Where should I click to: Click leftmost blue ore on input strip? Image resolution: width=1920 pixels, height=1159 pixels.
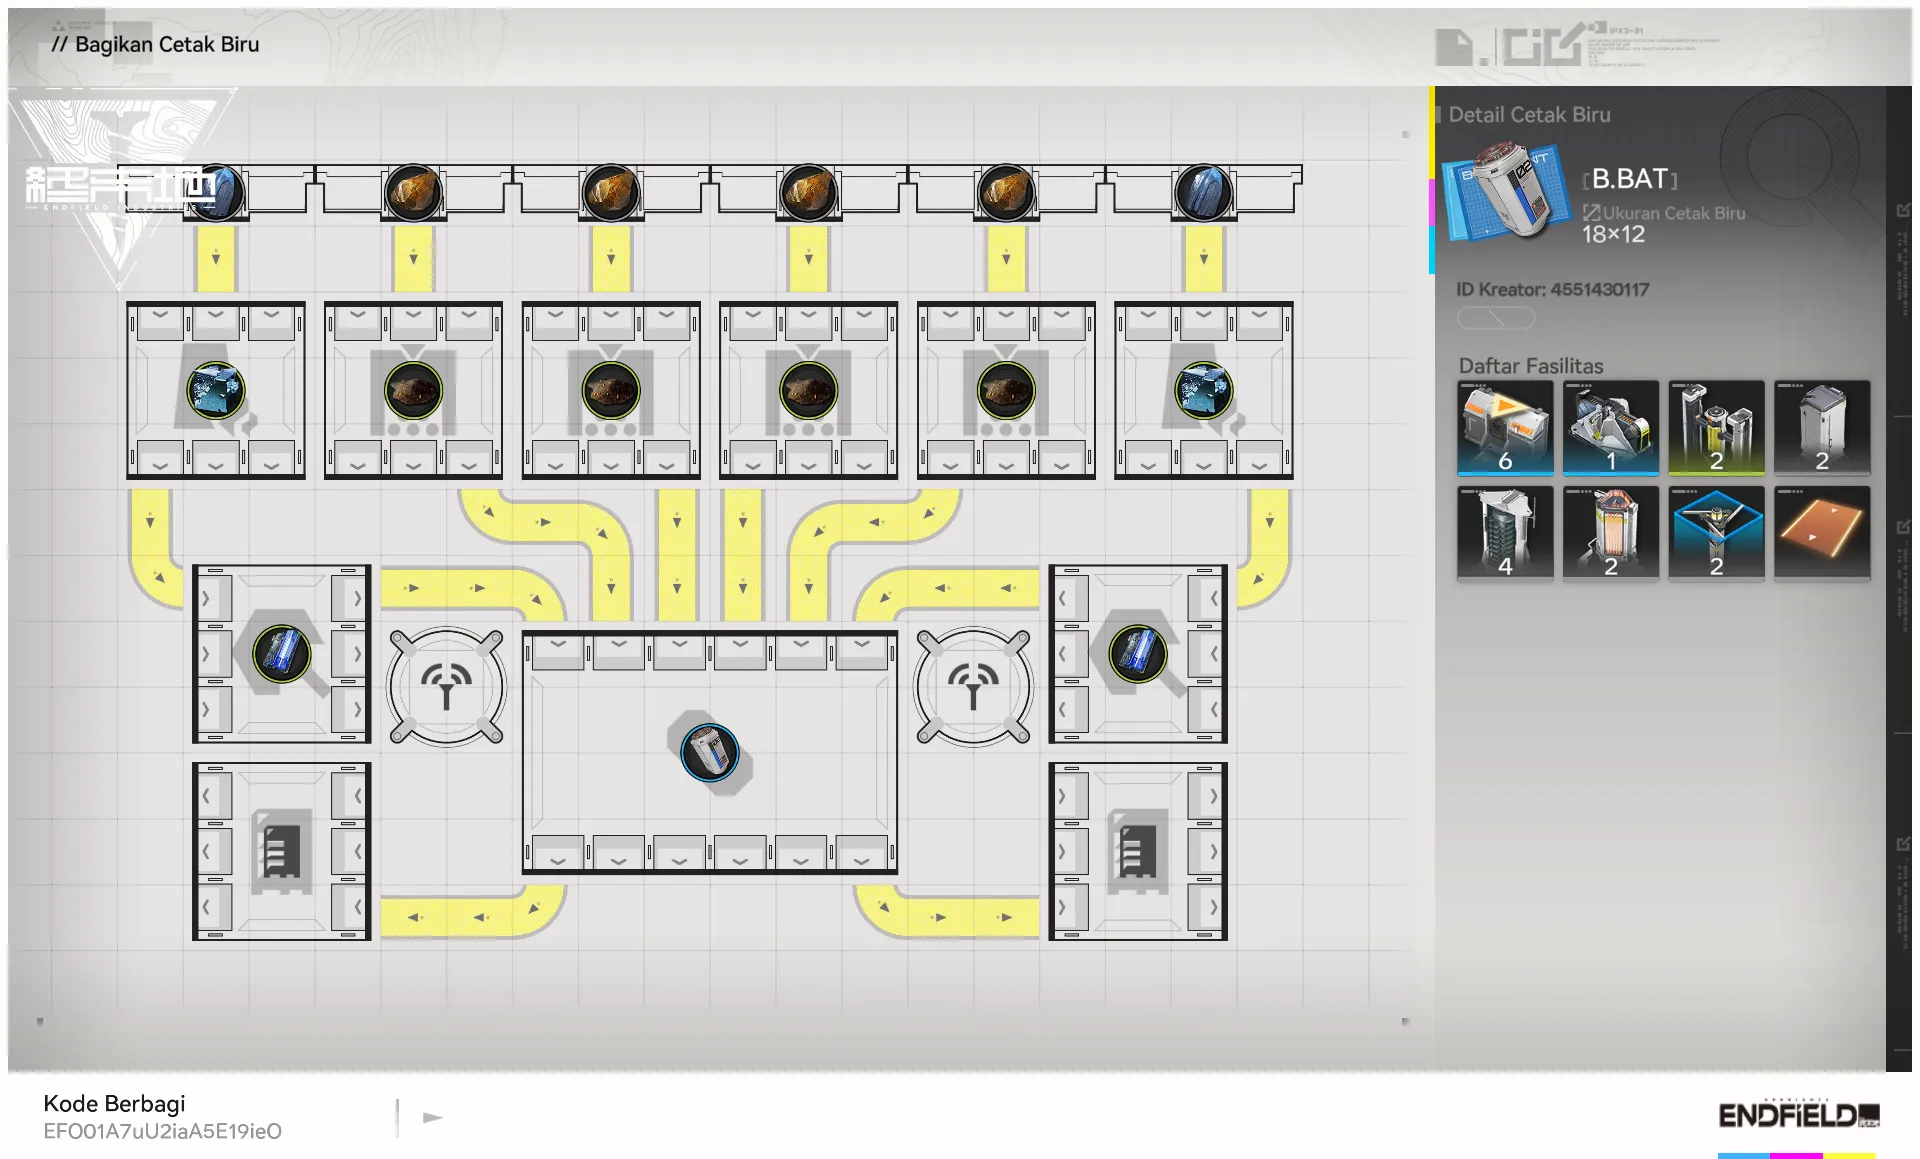click(216, 192)
